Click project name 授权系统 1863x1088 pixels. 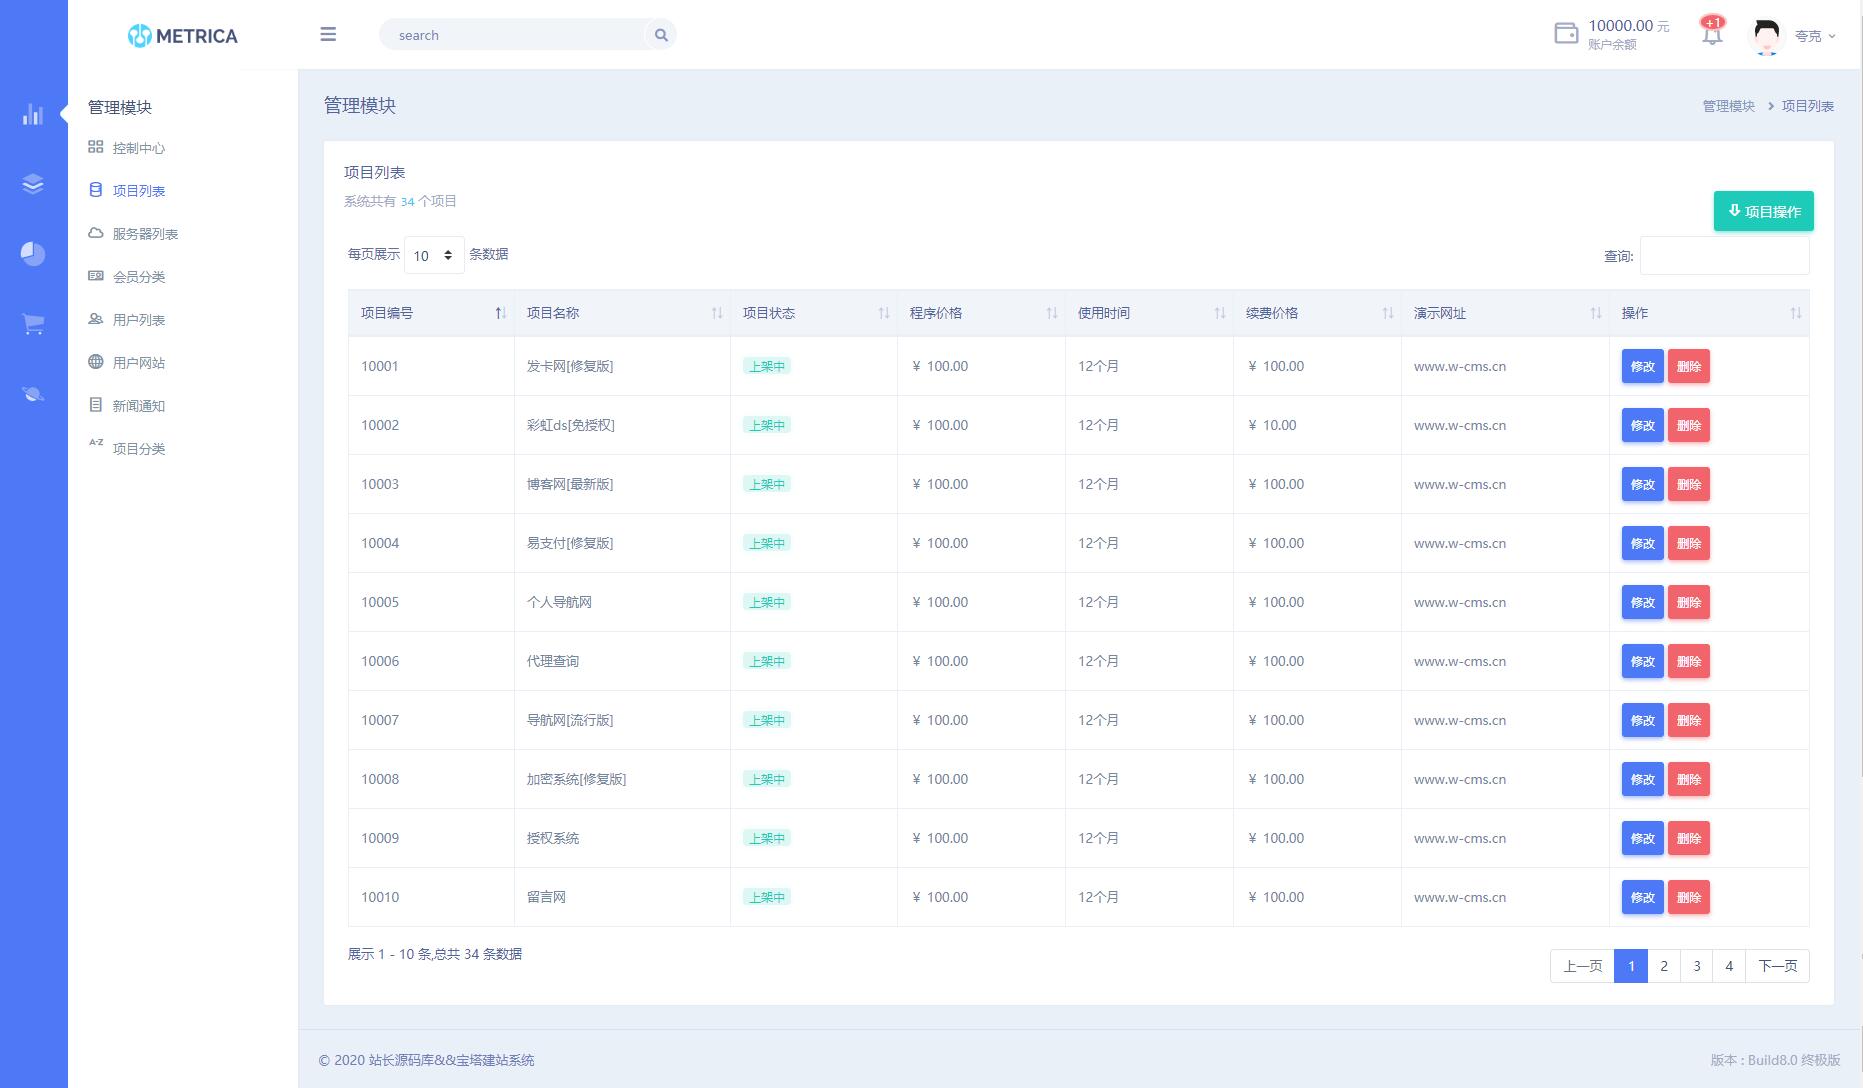[553, 838]
